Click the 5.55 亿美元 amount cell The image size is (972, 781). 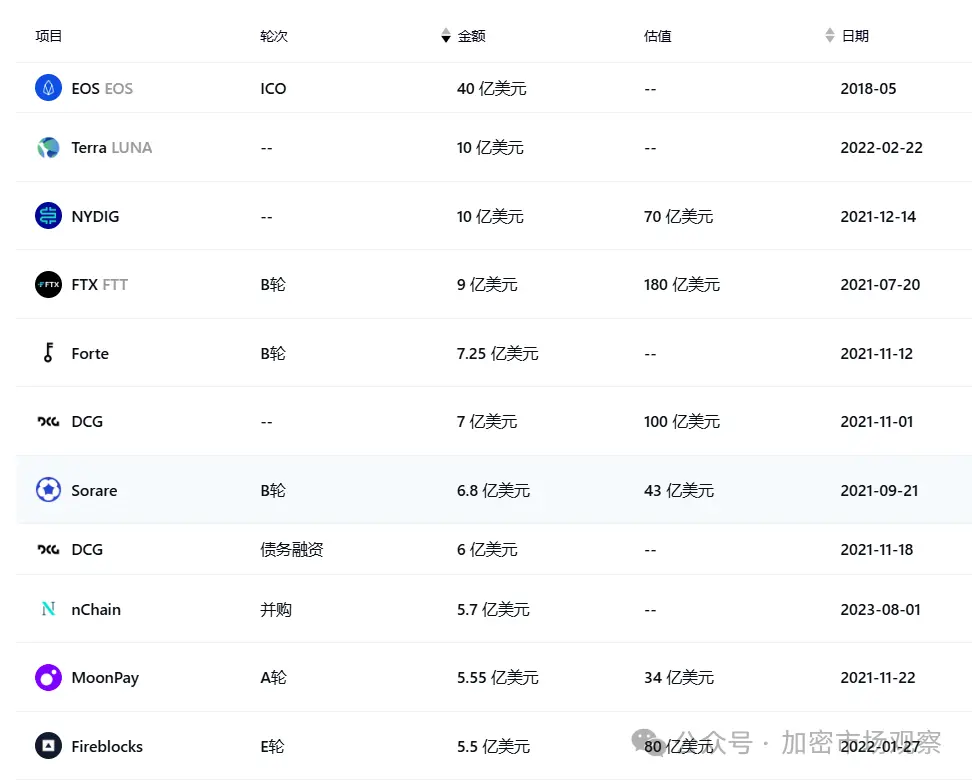coord(498,677)
